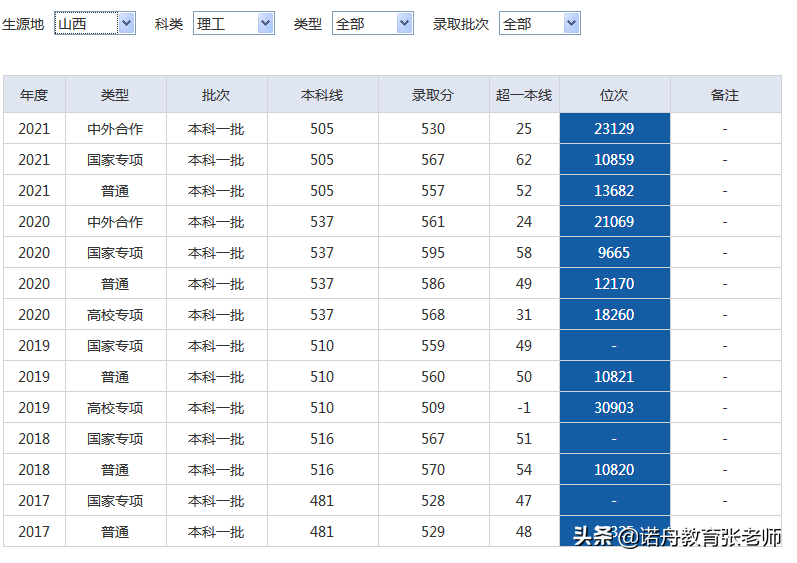Click the 62 value in 超一本线 column
The image size is (797, 563).
pos(524,160)
